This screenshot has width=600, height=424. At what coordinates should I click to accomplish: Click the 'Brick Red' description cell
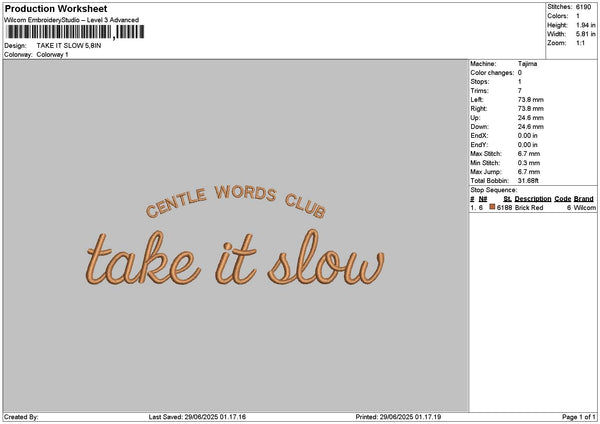pos(529,208)
